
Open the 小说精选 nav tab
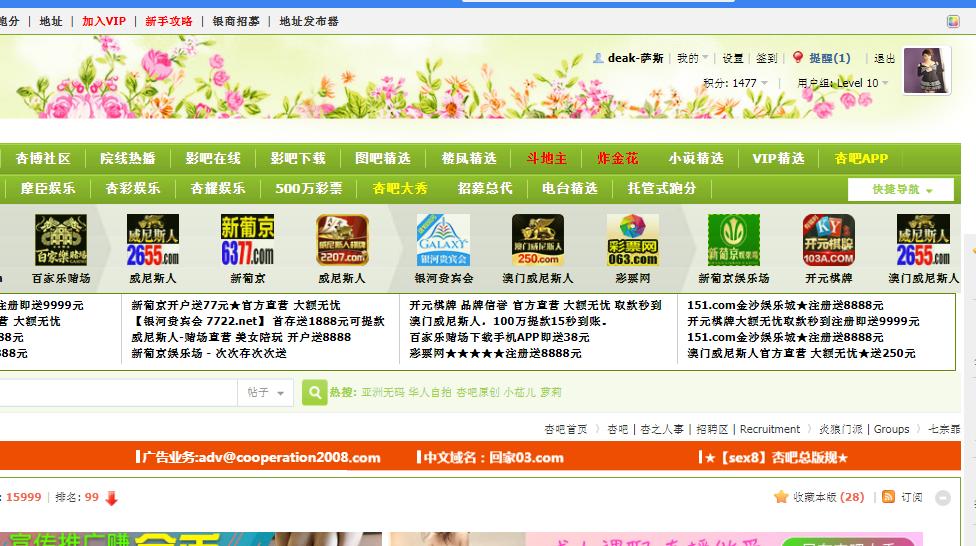click(x=696, y=158)
